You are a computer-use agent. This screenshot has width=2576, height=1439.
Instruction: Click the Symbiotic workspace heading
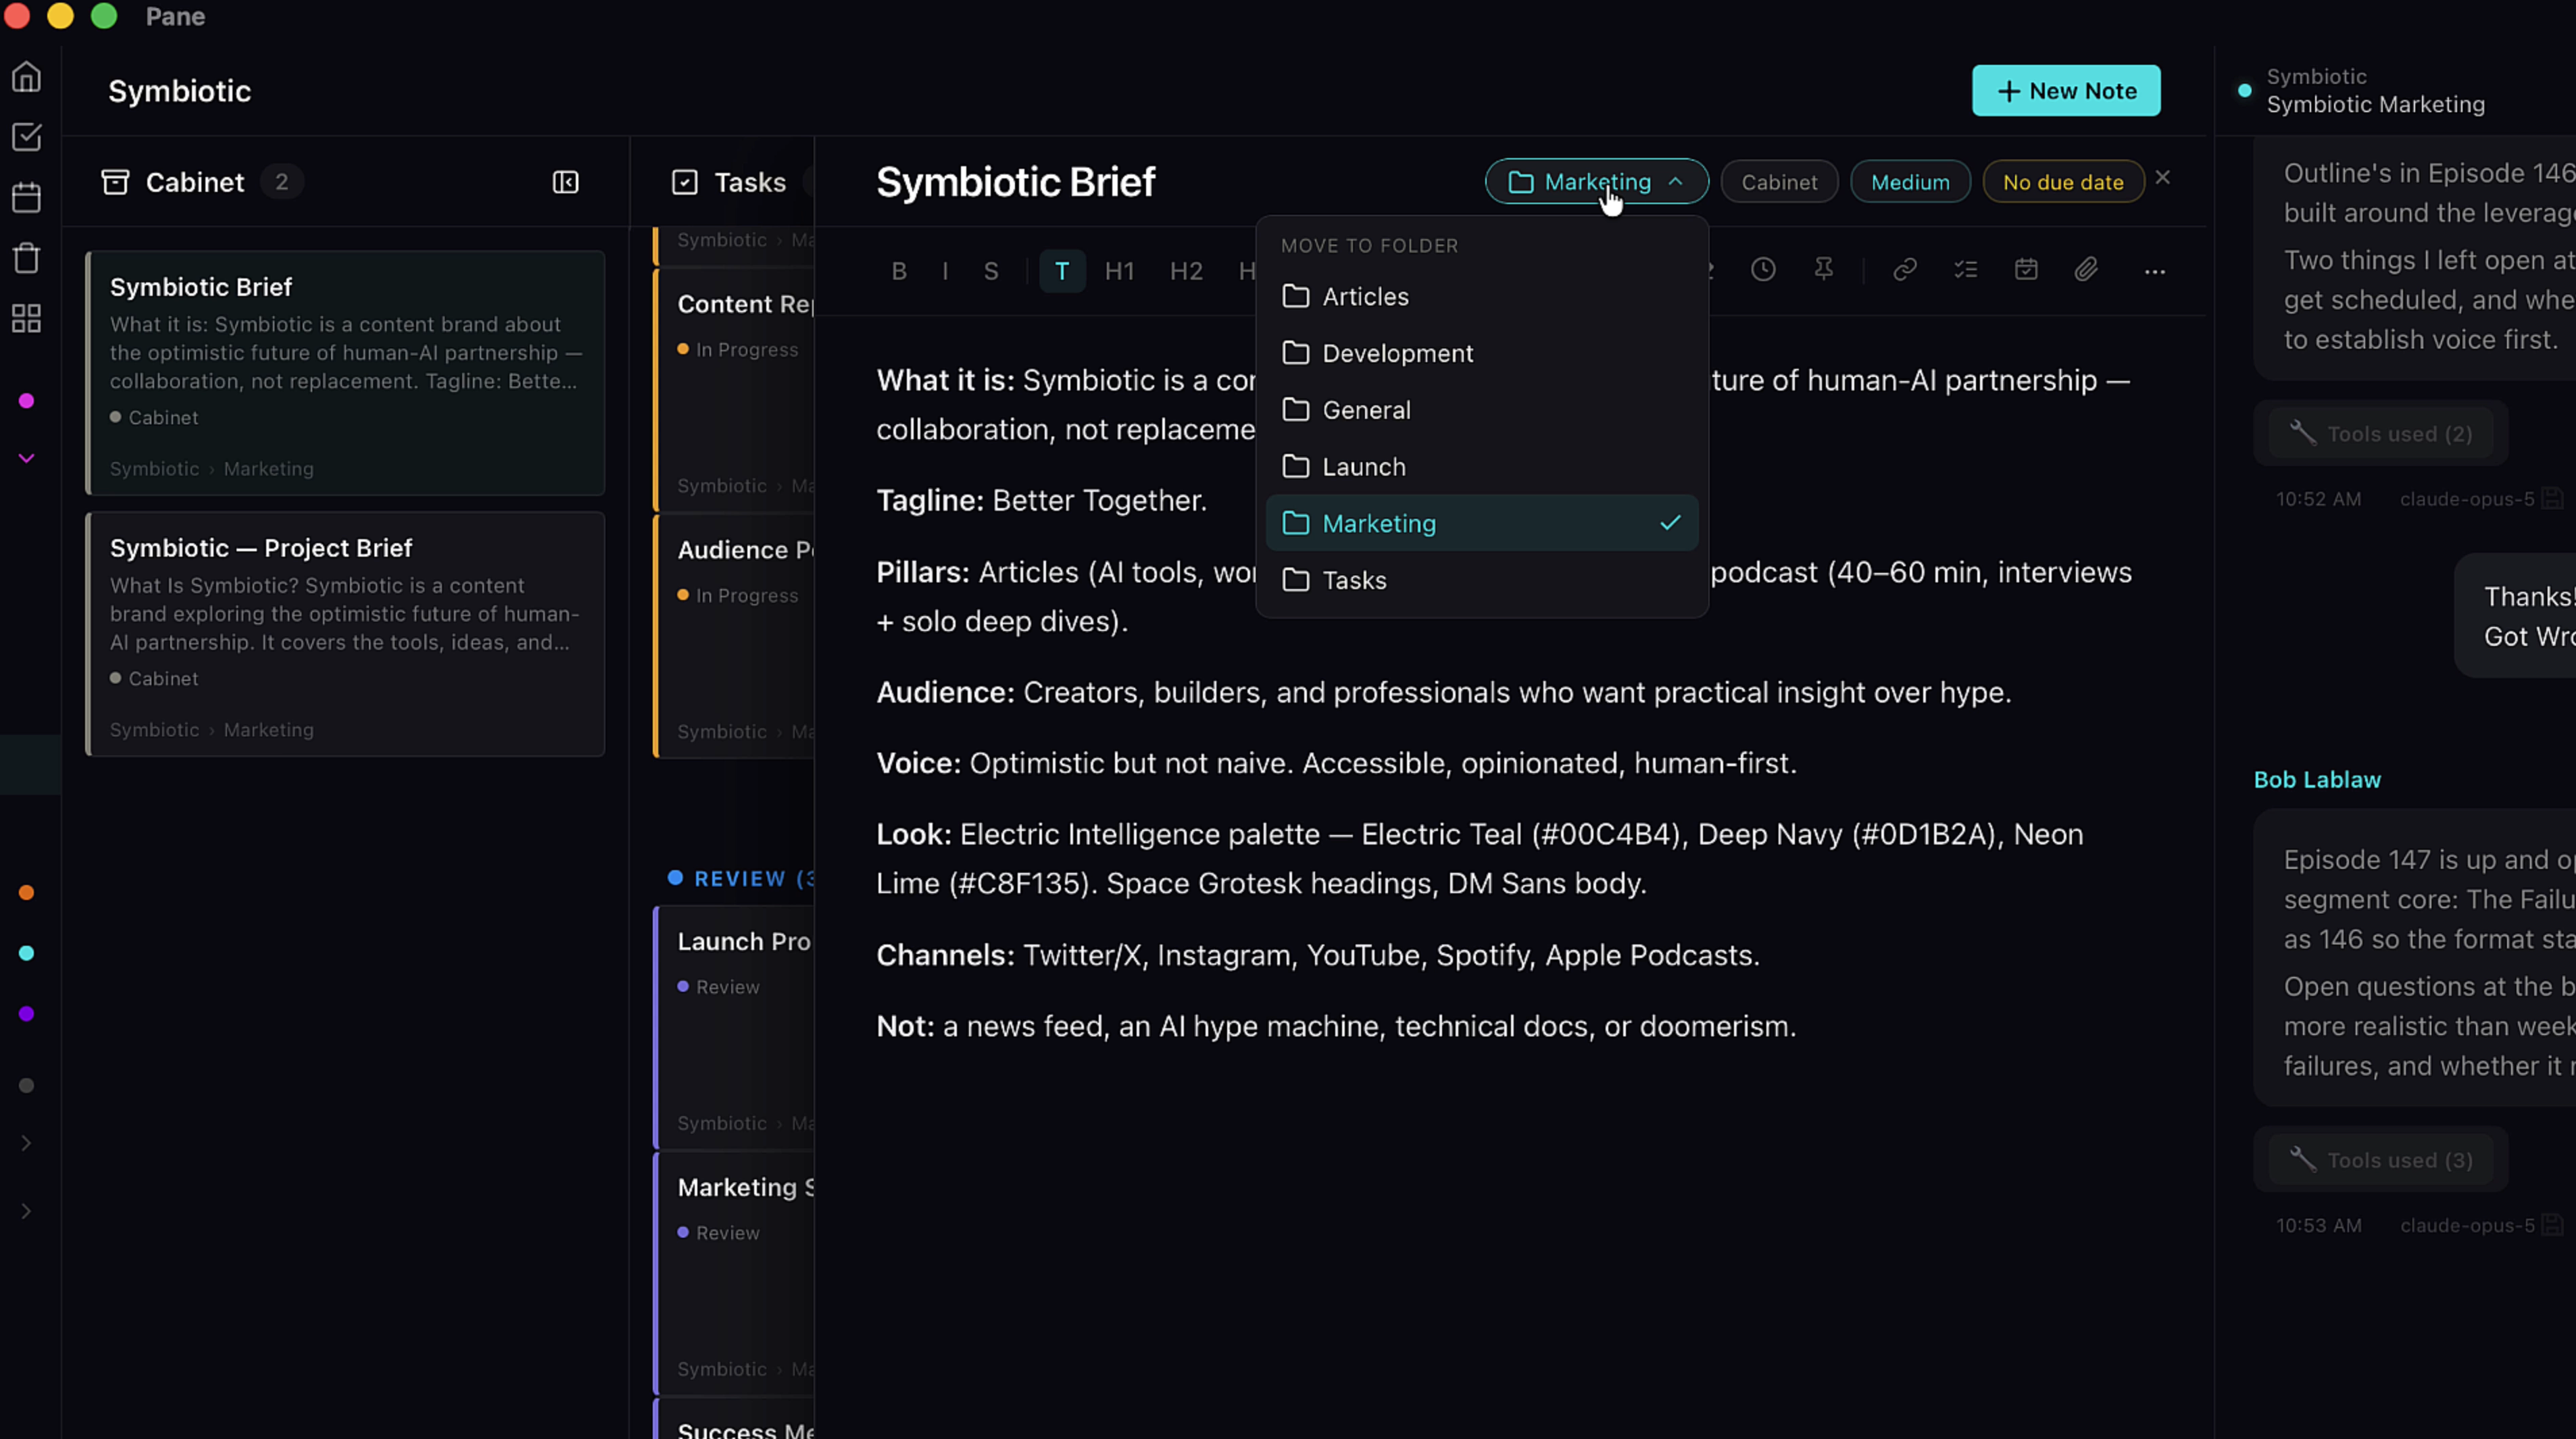point(180,91)
